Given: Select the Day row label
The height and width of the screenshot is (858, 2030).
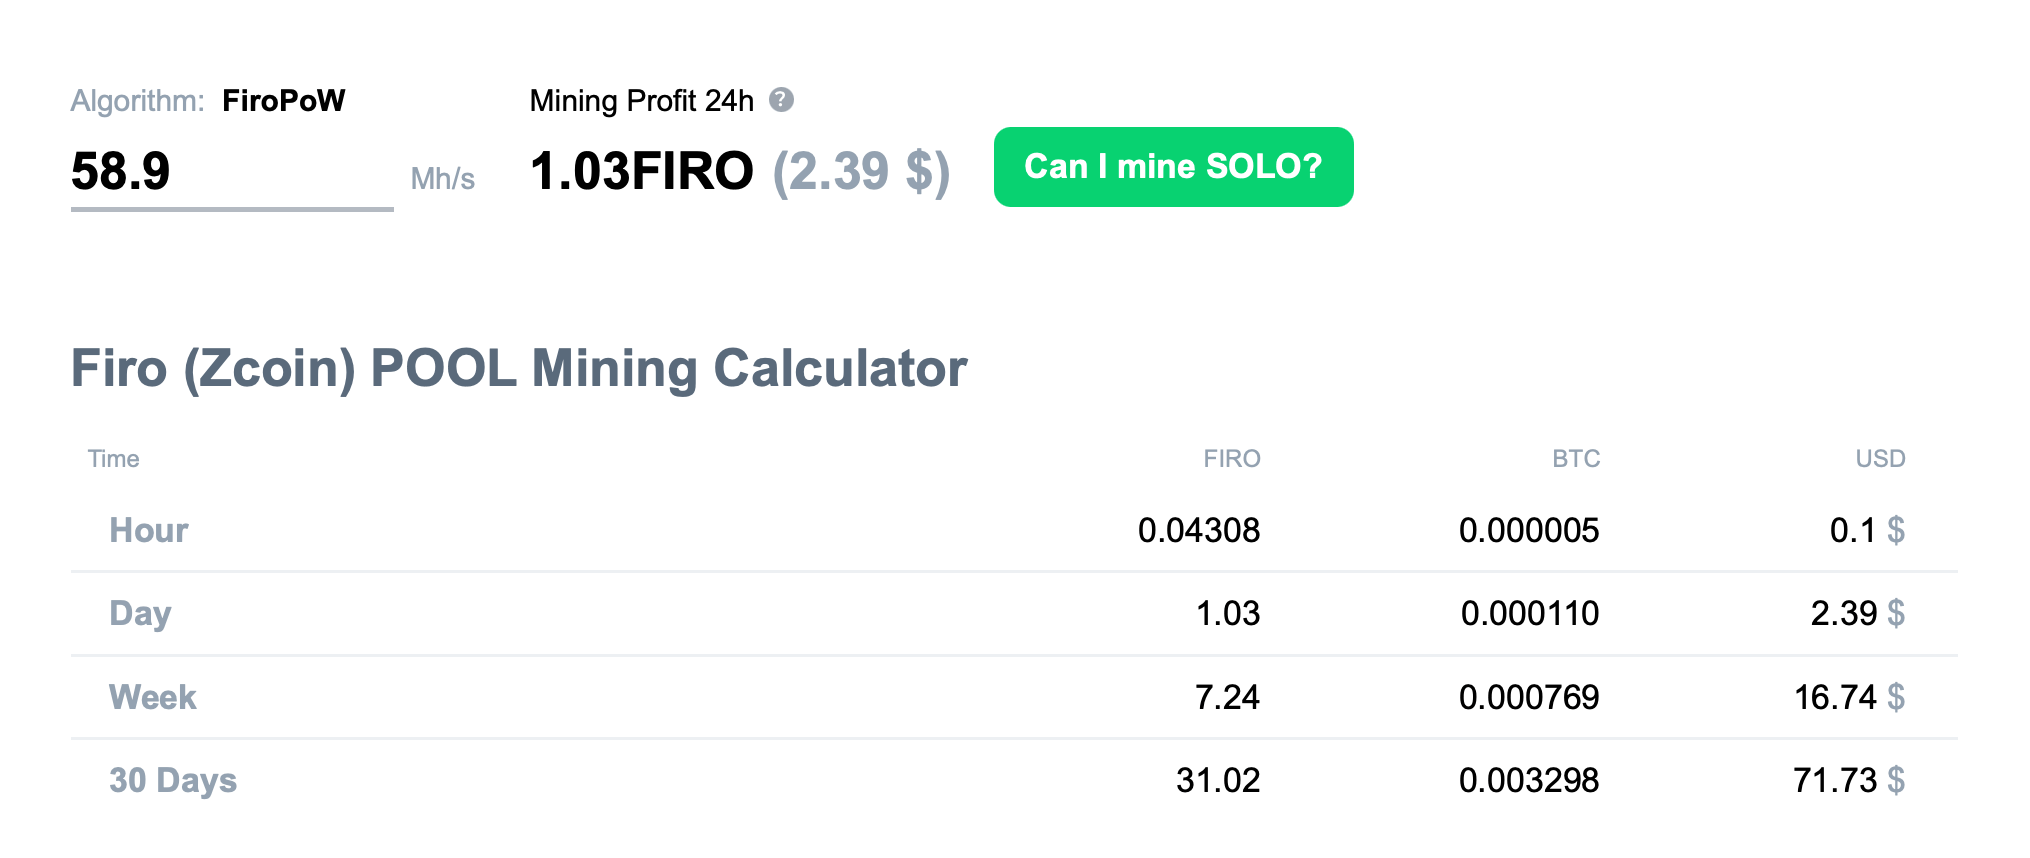Looking at the screenshot, I should (x=140, y=613).
